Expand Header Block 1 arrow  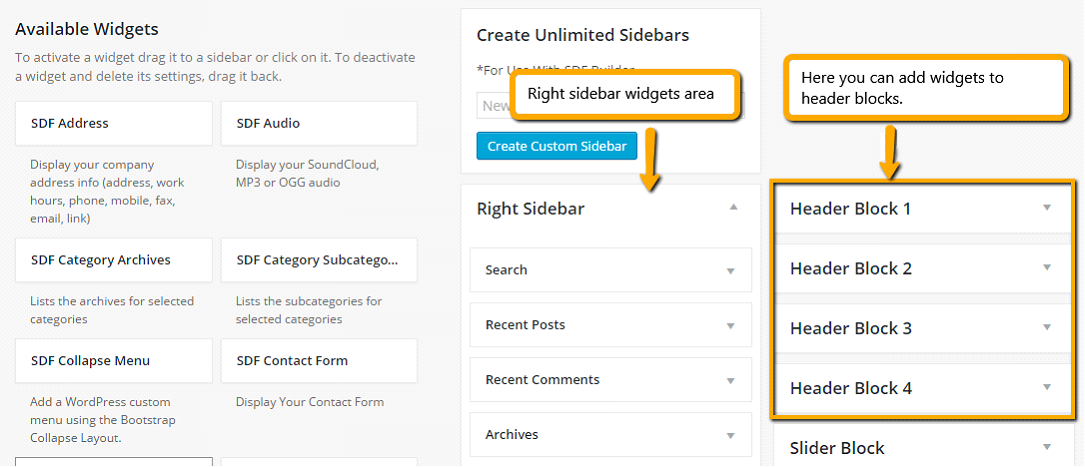click(x=1047, y=207)
